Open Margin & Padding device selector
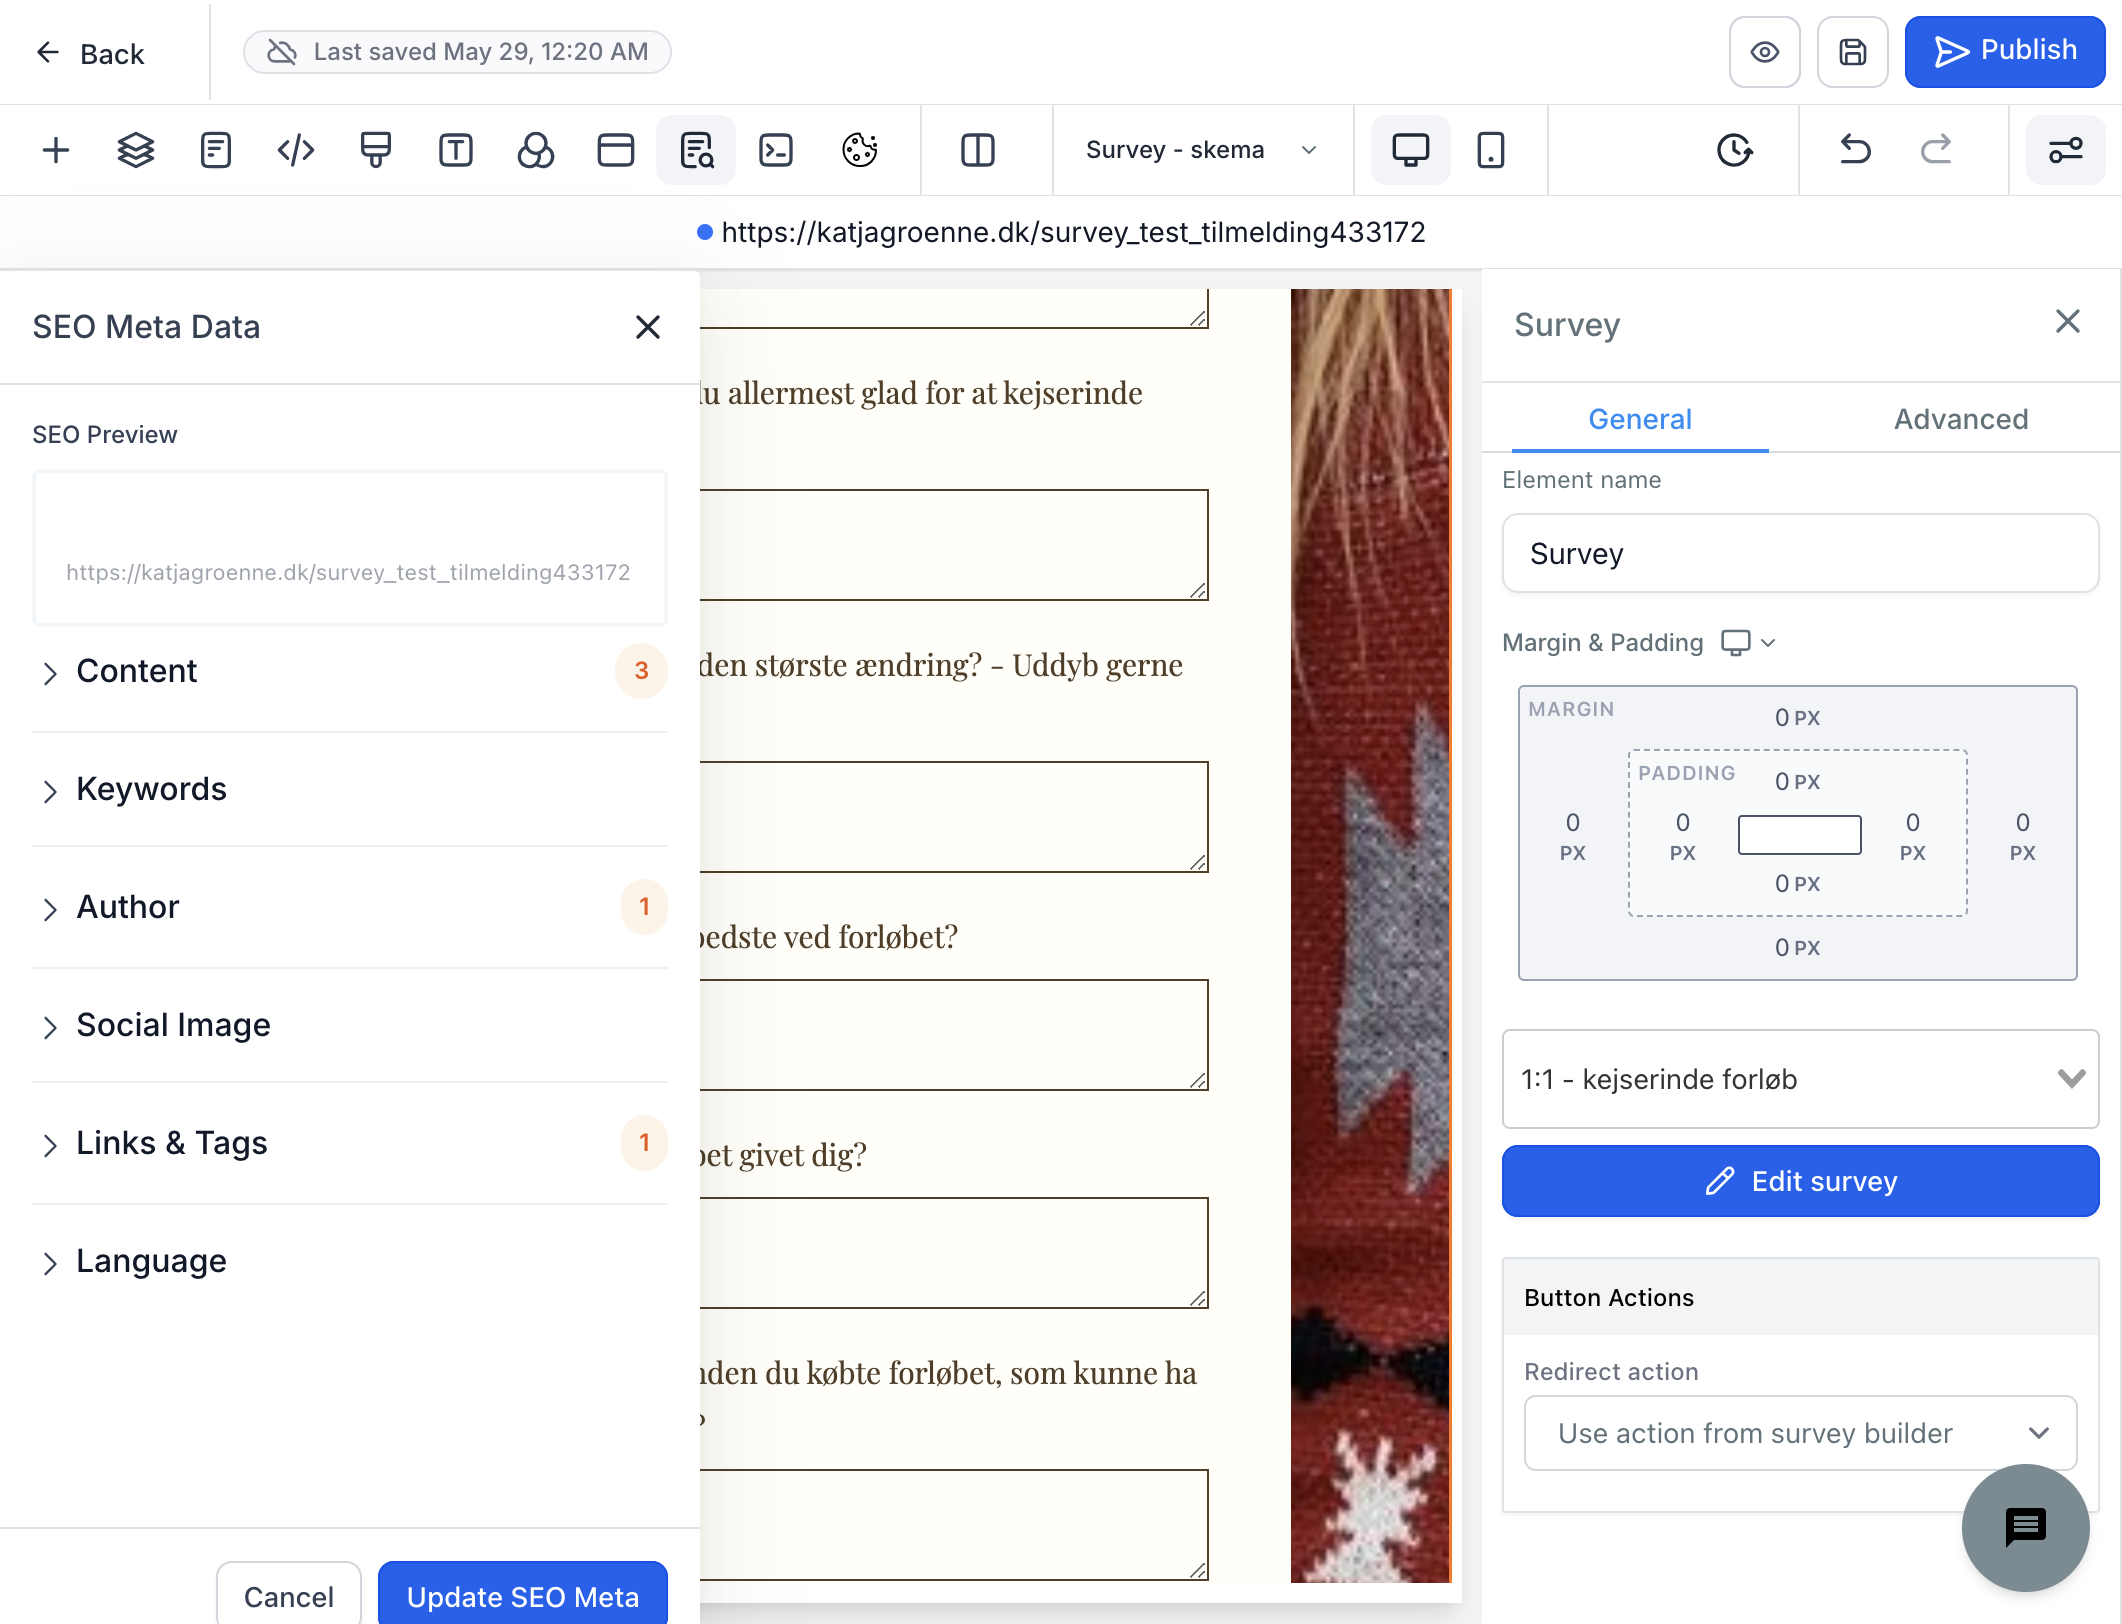2122x1624 pixels. click(x=1747, y=642)
